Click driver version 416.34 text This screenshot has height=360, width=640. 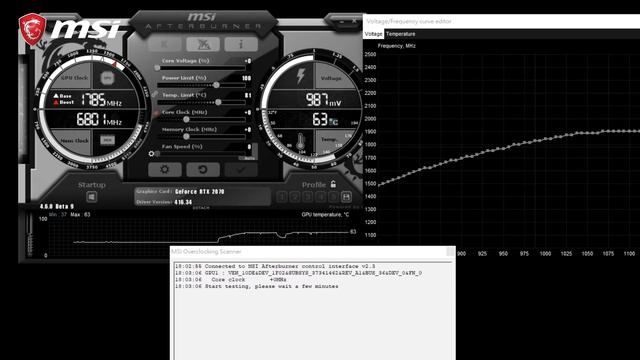[183, 202]
